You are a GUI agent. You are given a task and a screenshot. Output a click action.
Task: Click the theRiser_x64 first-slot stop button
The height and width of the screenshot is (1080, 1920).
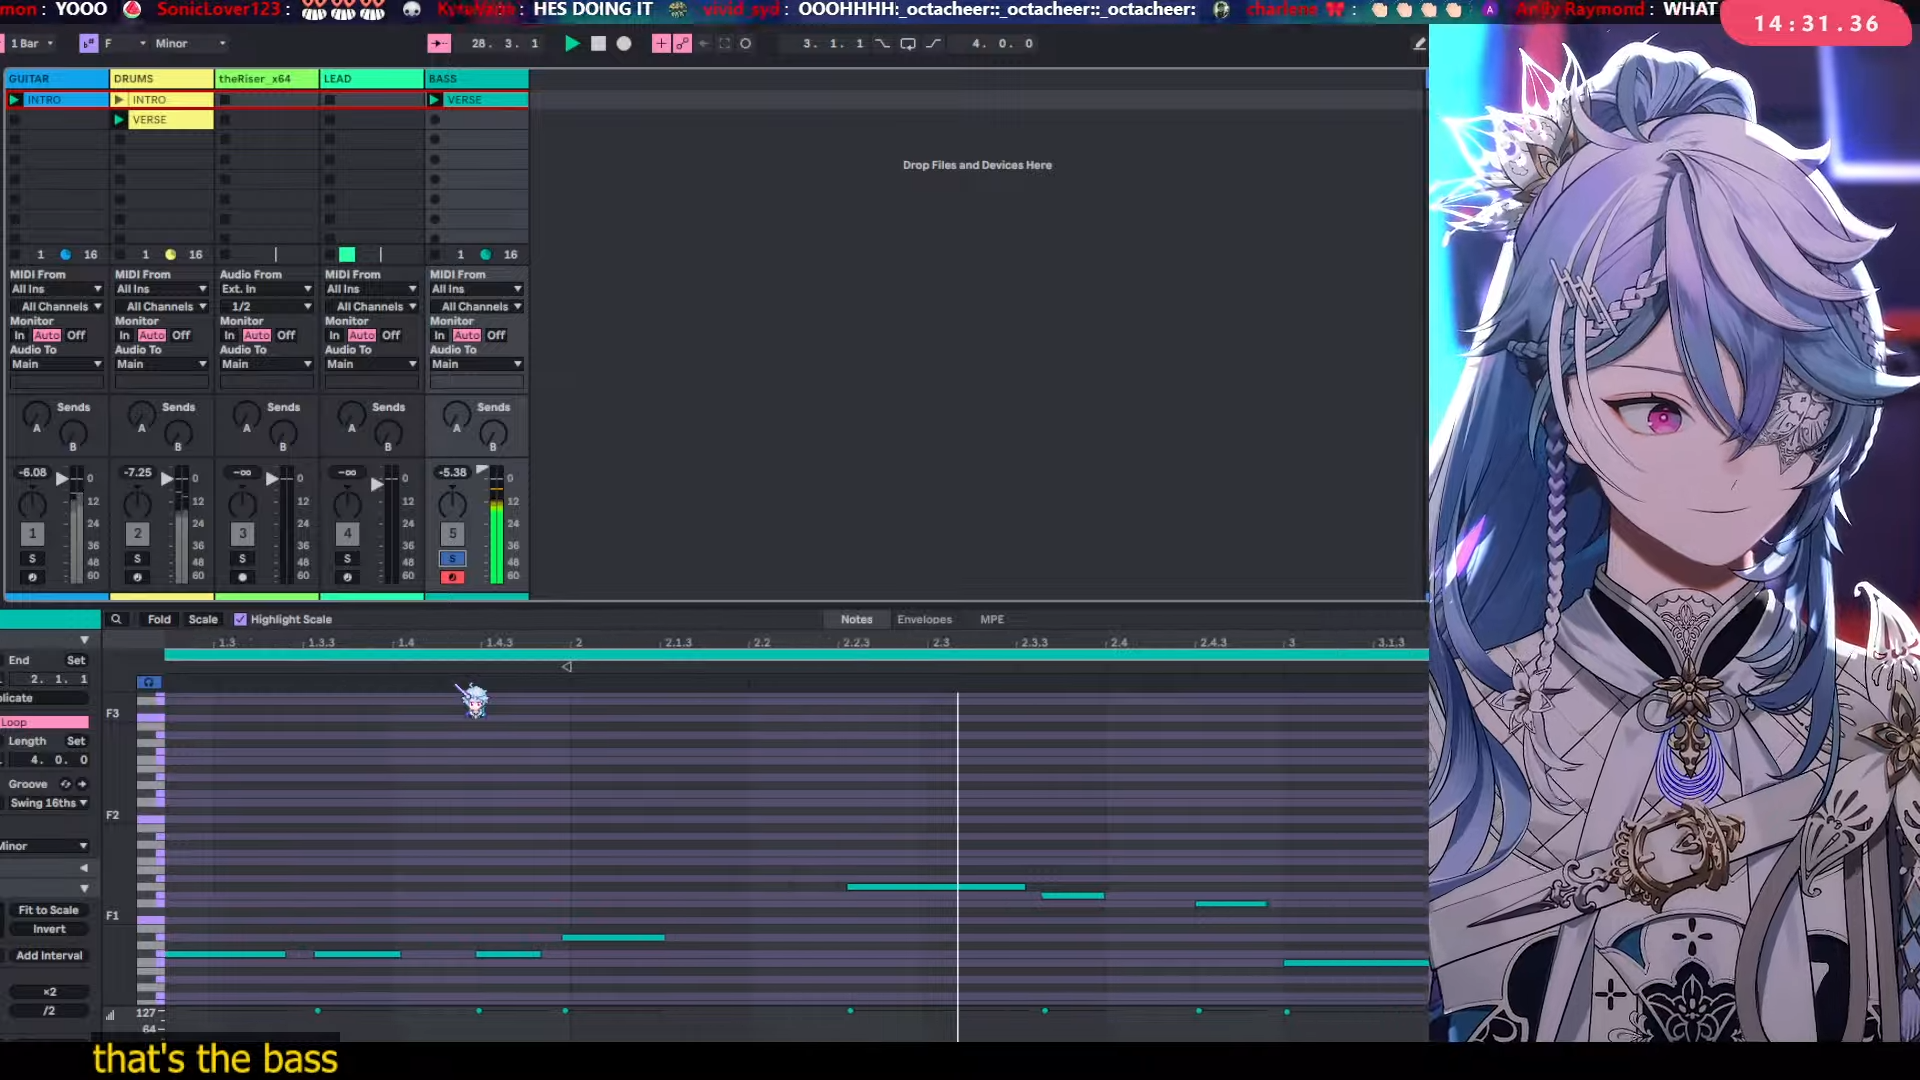(x=225, y=100)
